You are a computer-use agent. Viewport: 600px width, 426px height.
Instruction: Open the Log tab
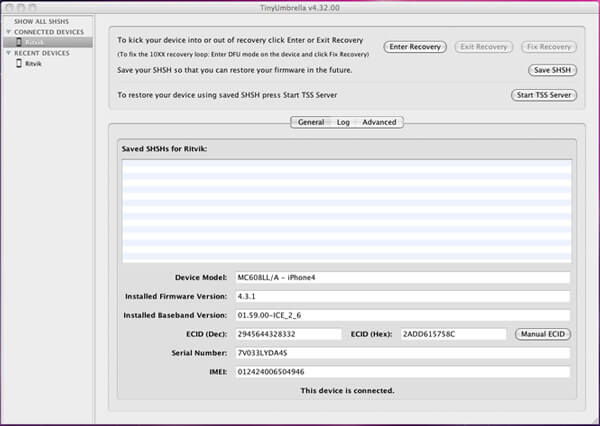click(x=343, y=122)
